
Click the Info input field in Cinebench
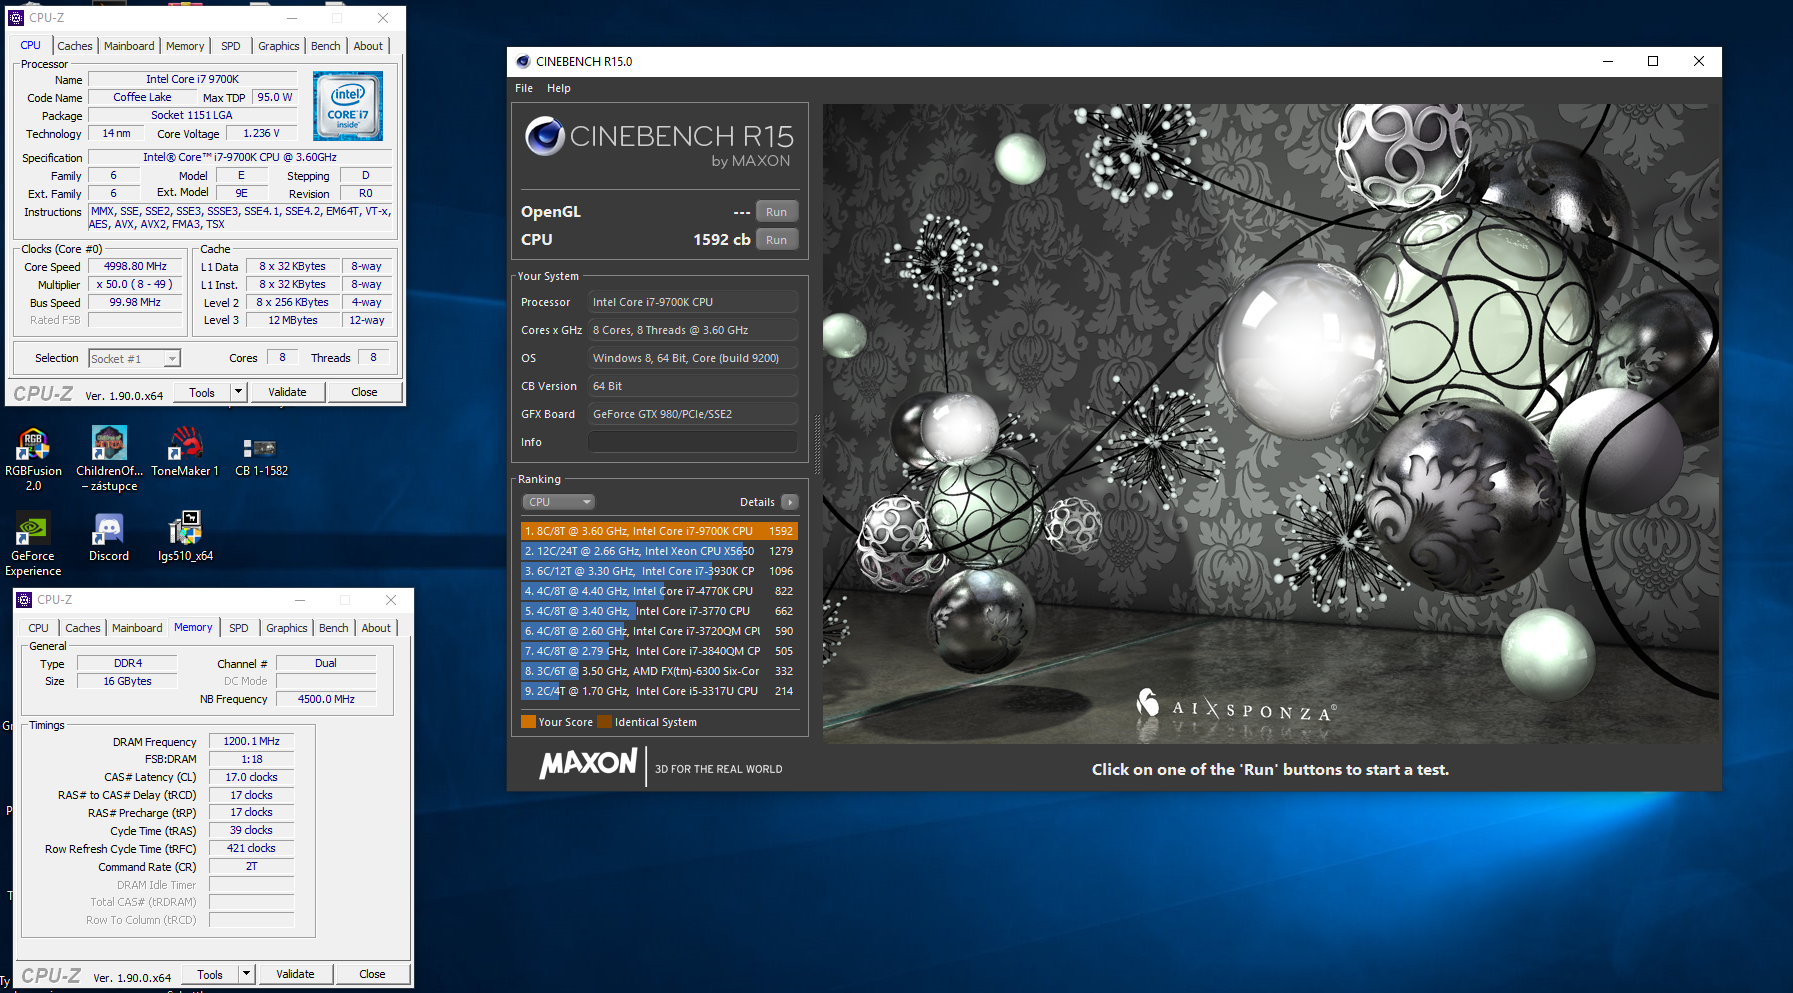click(x=693, y=442)
